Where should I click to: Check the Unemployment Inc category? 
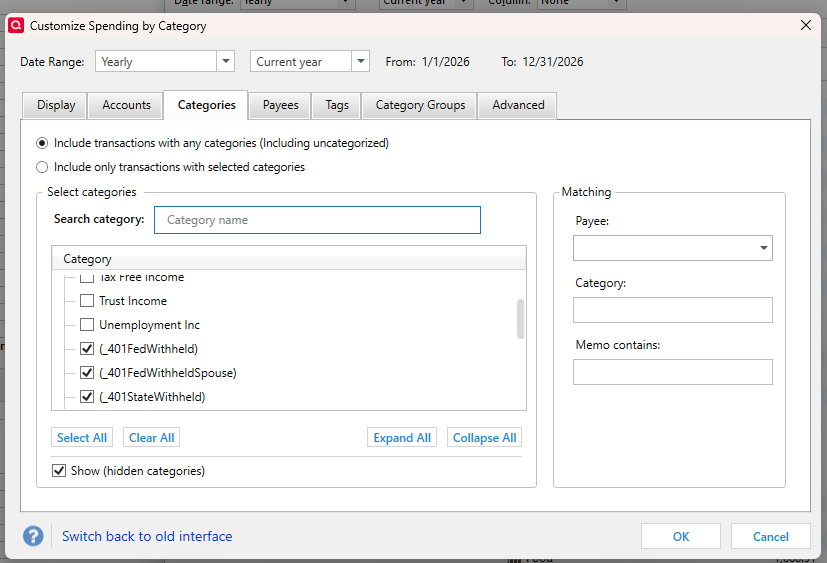(87, 325)
